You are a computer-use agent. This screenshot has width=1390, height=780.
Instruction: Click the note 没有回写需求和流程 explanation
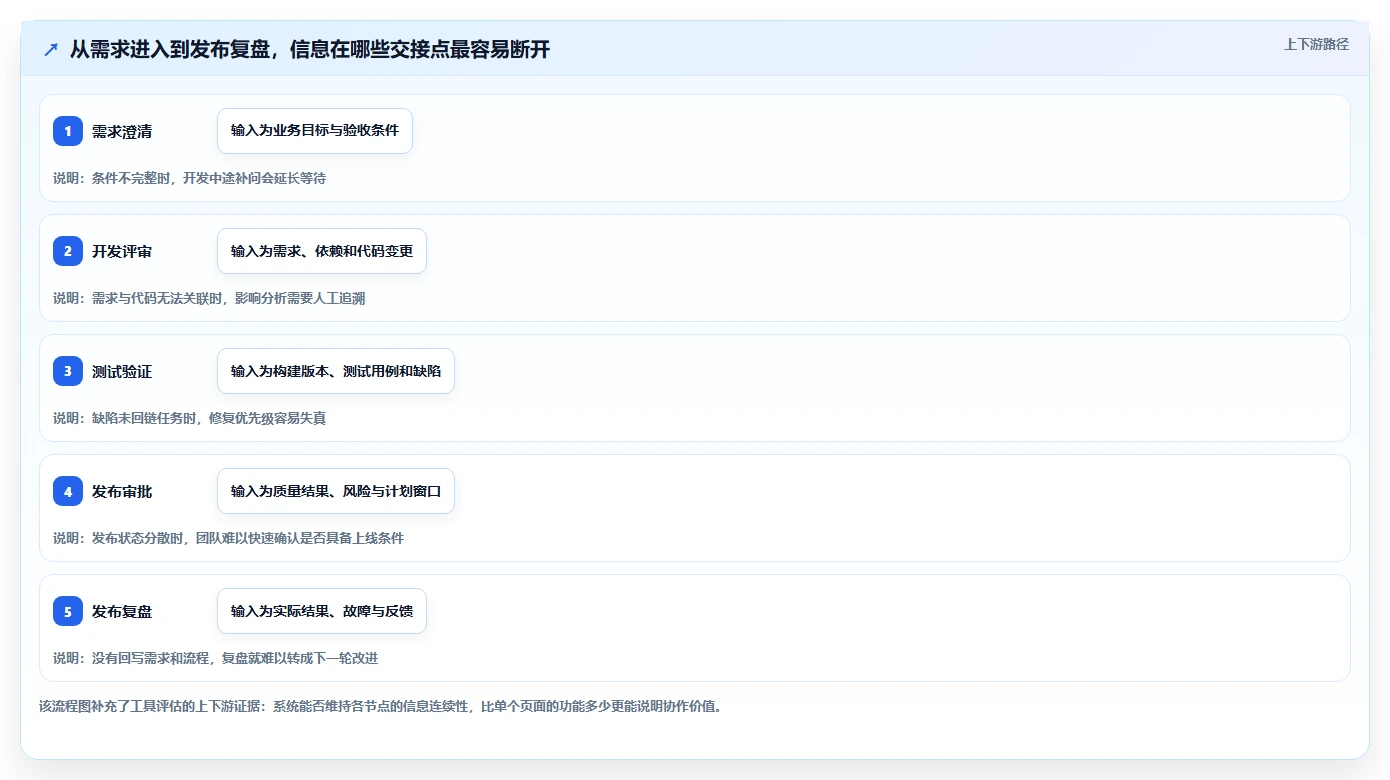[x=215, y=658]
